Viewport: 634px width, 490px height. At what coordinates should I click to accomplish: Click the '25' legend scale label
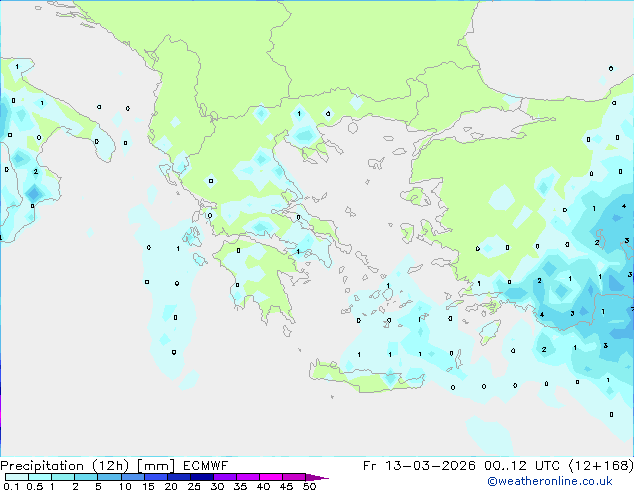(194, 486)
